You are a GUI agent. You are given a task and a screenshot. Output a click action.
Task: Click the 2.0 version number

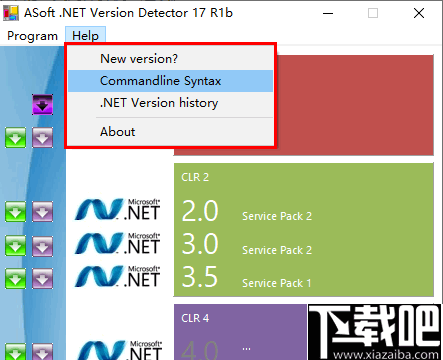tap(200, 211)
